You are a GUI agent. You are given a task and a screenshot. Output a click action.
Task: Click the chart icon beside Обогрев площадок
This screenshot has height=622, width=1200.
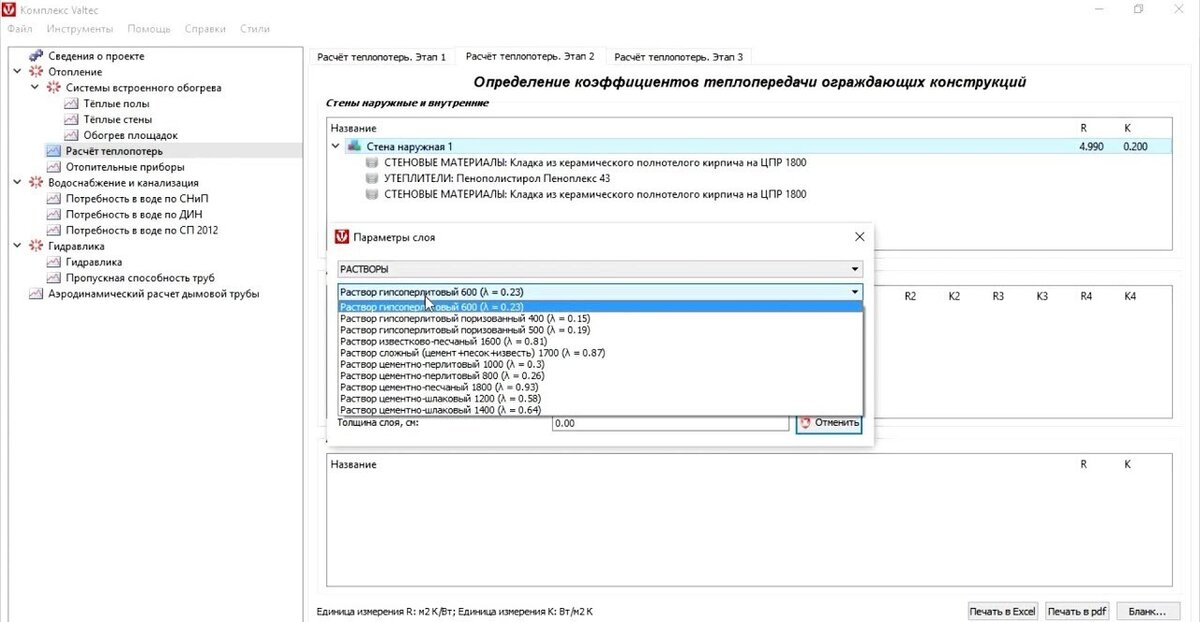pyautogui.click(x=70, y=135)
